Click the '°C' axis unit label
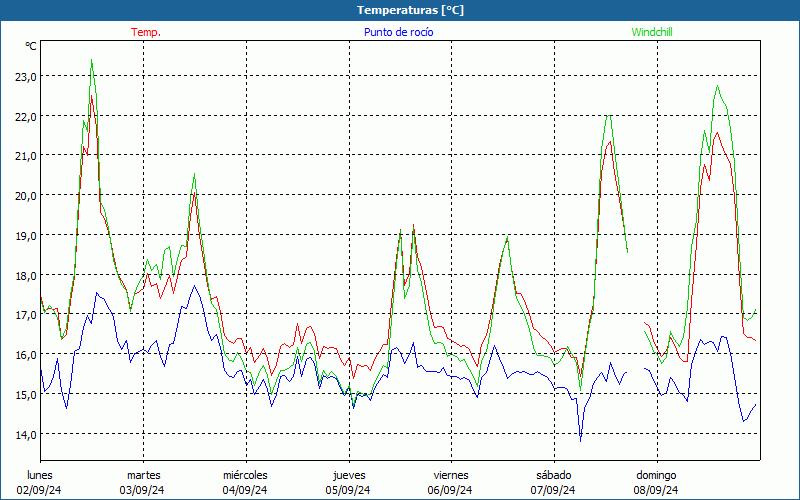 point(31,46)
